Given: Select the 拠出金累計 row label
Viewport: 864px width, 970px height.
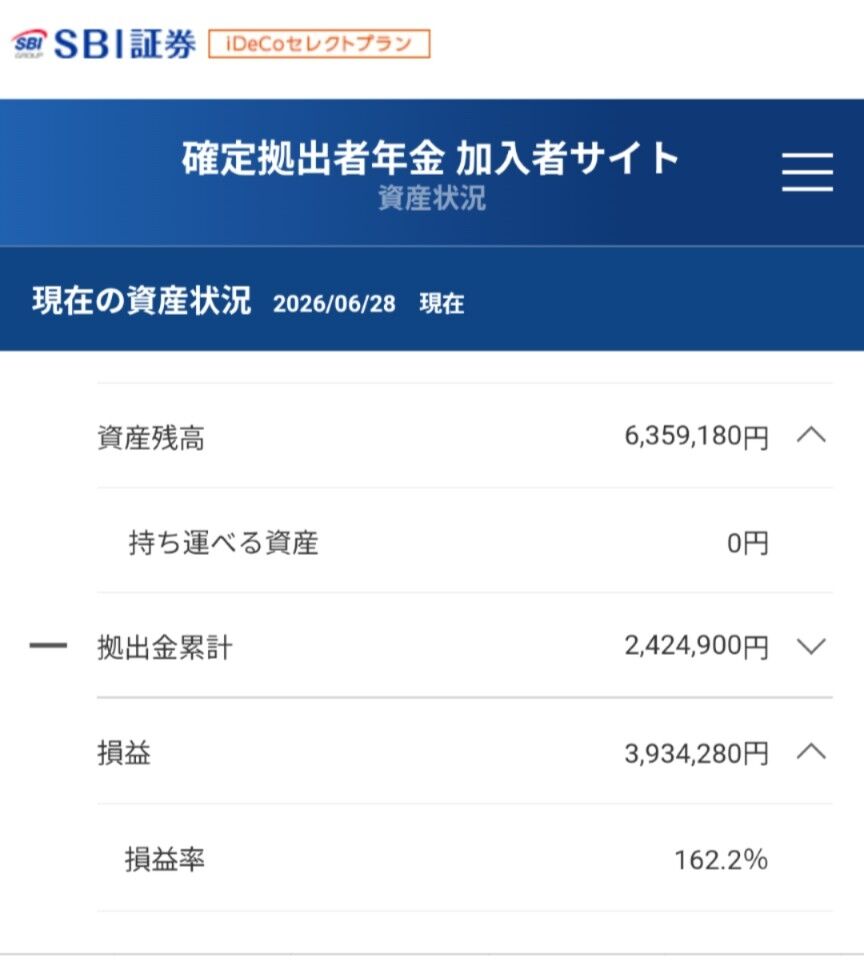Looking at the screenshot, I should point(165,648).
